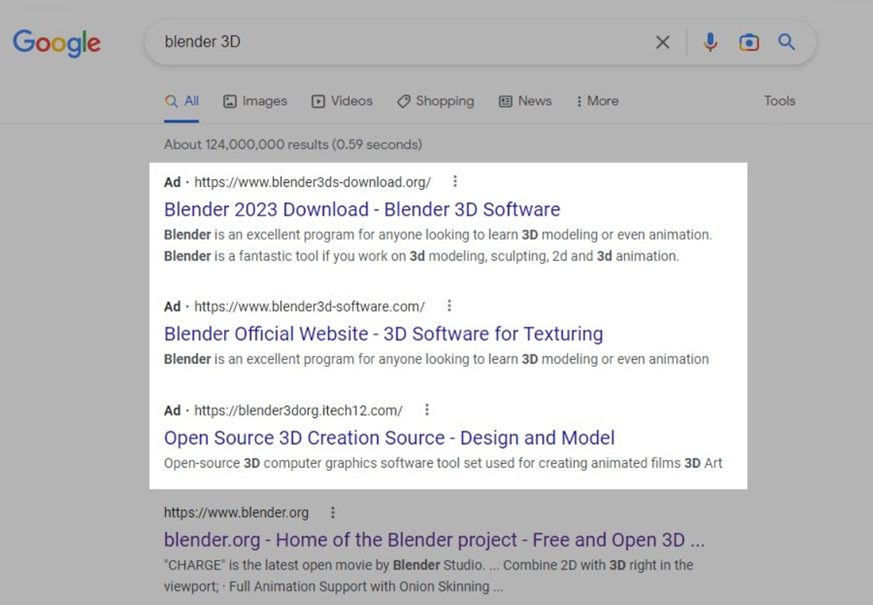Click the CHARGE open movie description snippet
Screen dimensions: 873x605
[x=429, y=576]
